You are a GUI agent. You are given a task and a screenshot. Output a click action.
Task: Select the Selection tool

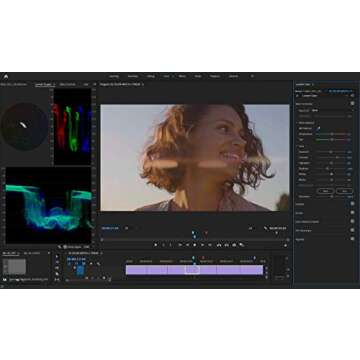[x=57, y=257]
